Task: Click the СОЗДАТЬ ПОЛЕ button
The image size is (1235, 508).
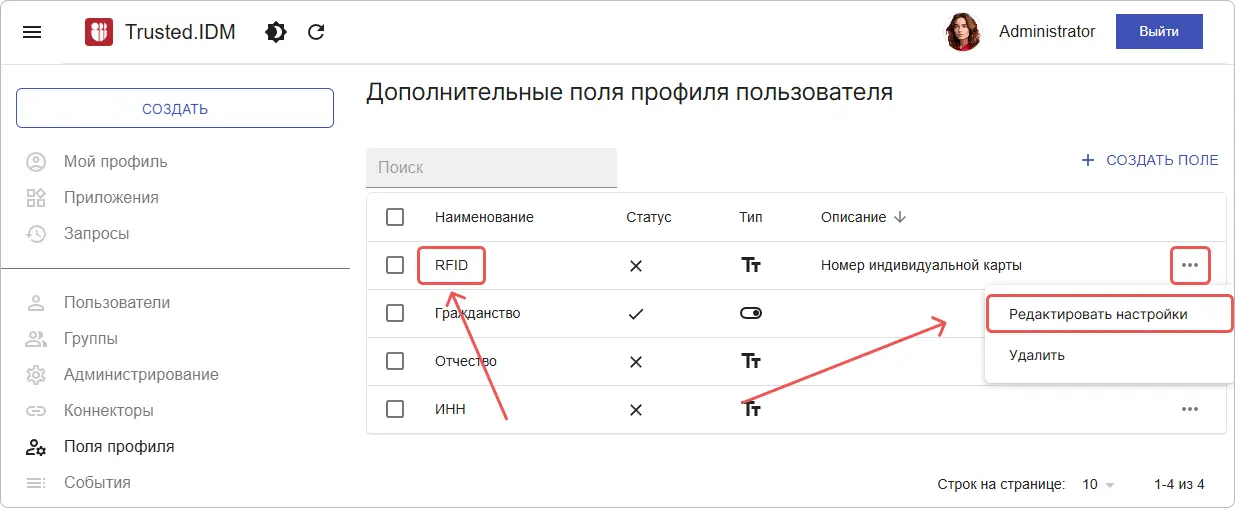Action: [1150, 160]
